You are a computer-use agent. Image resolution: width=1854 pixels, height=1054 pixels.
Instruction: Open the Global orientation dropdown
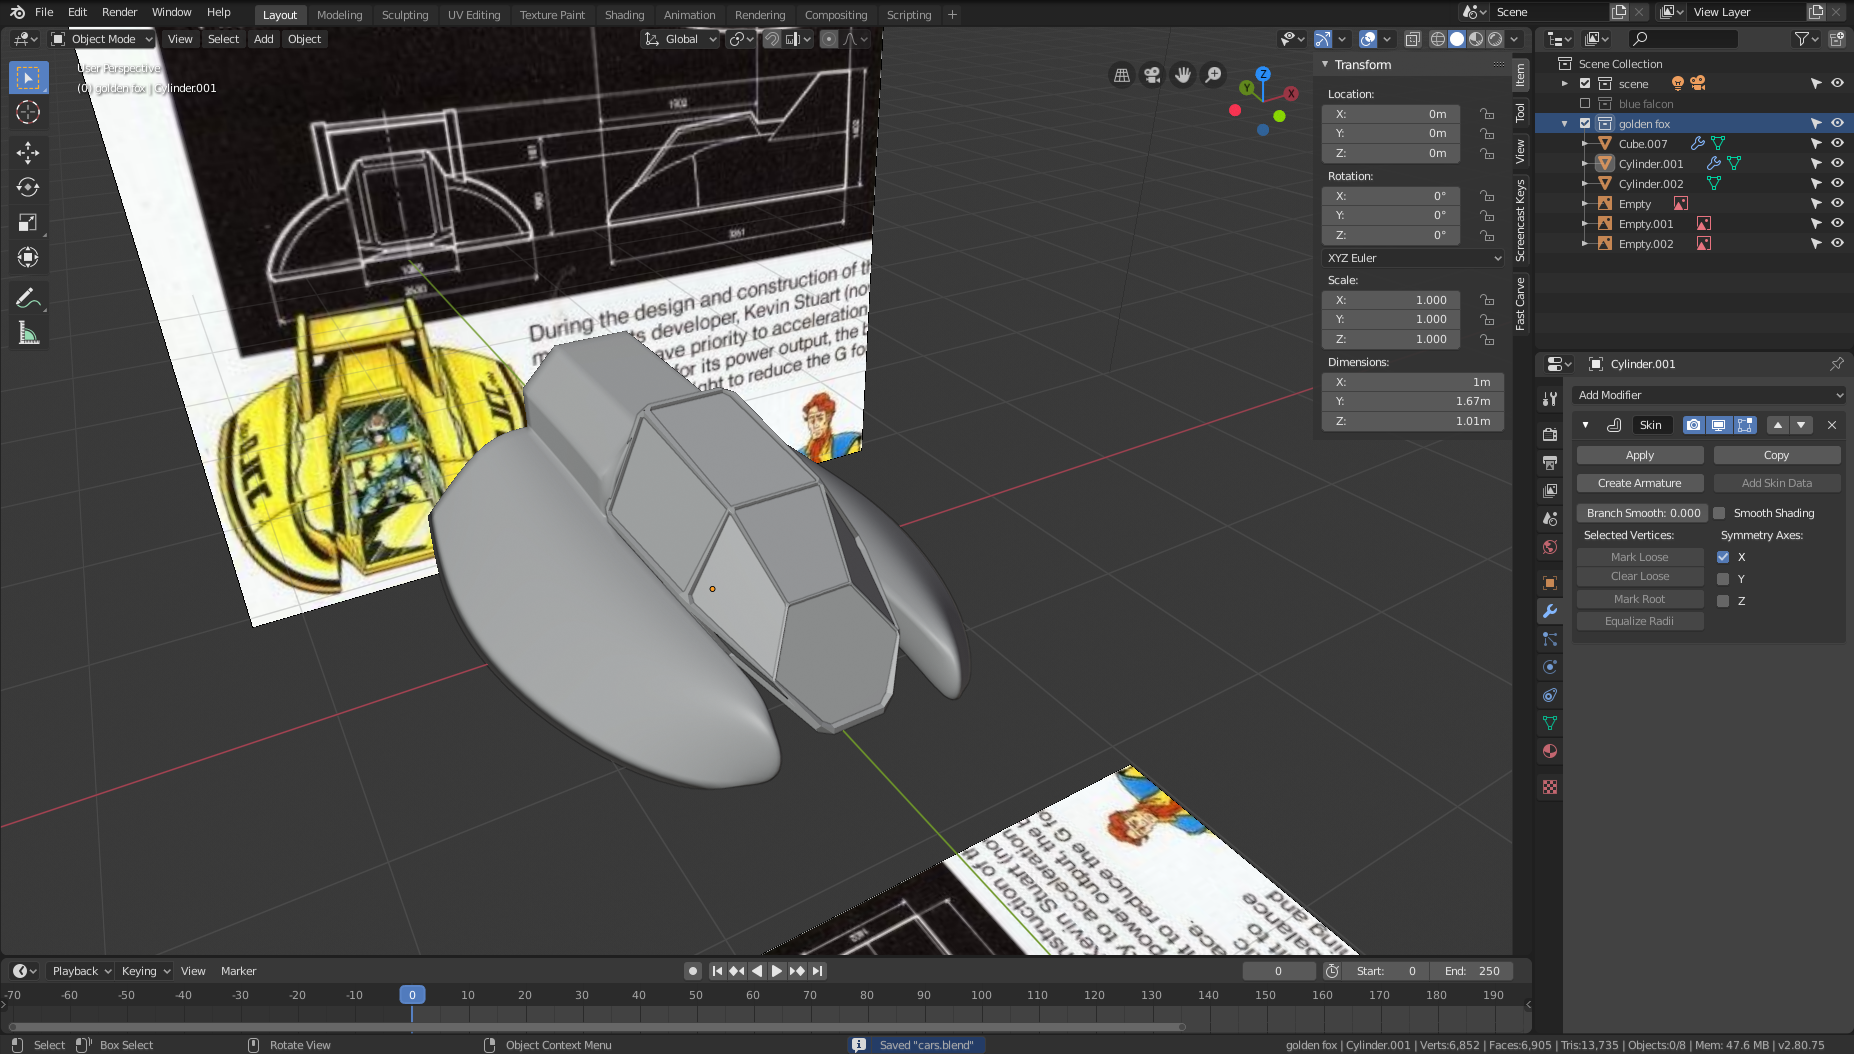pos(681,39)
